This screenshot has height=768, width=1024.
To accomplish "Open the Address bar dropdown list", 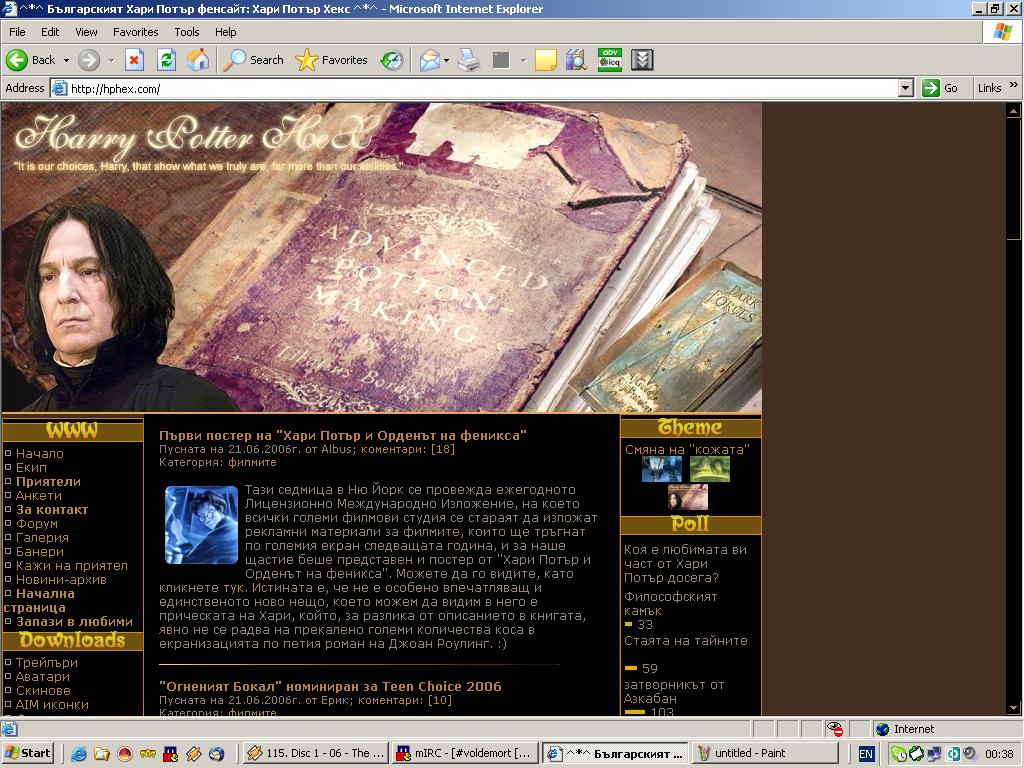I will click(905, 88).
